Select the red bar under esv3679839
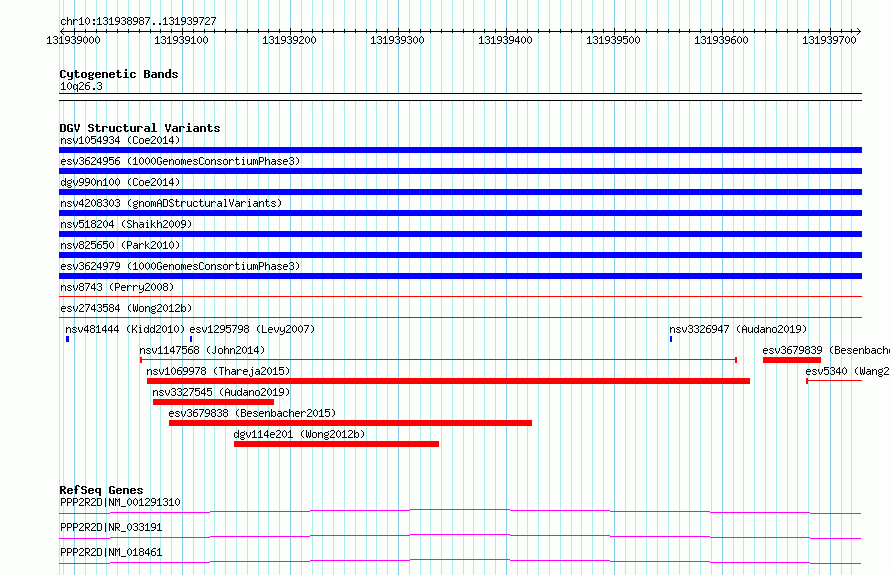Image resolution: width=890 pixels, height=575 pixels. click(792, 360)
